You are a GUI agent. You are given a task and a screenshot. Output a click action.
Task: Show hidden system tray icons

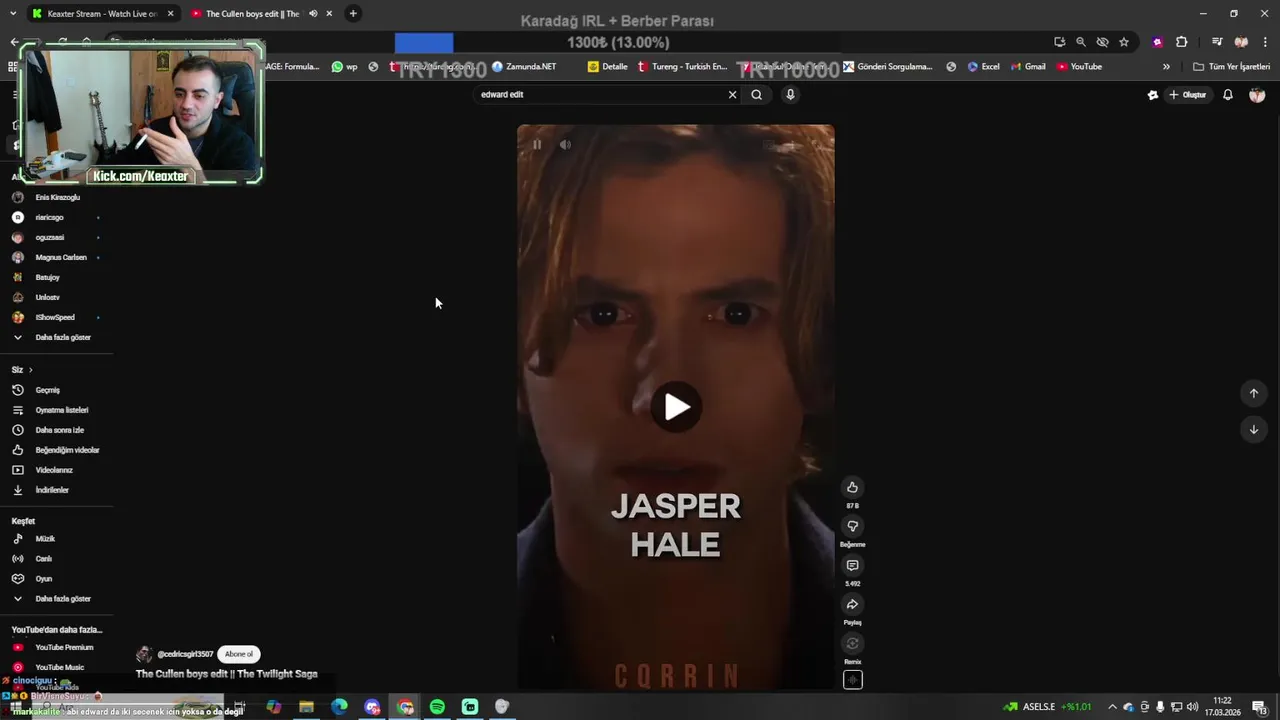click(x=1112, y=707)
